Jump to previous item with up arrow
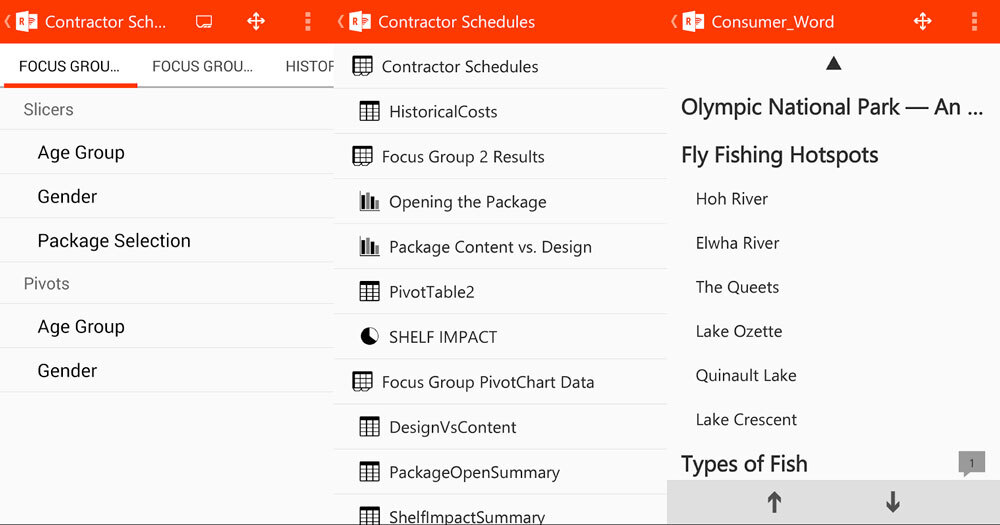Image resolution: width=1000 pixels, height=525 pixels. 774,503
